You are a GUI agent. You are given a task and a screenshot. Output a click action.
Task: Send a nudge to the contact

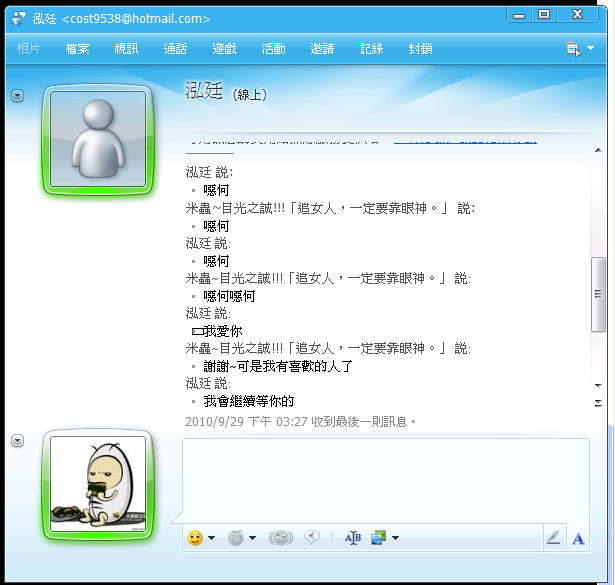click(280, 538)
